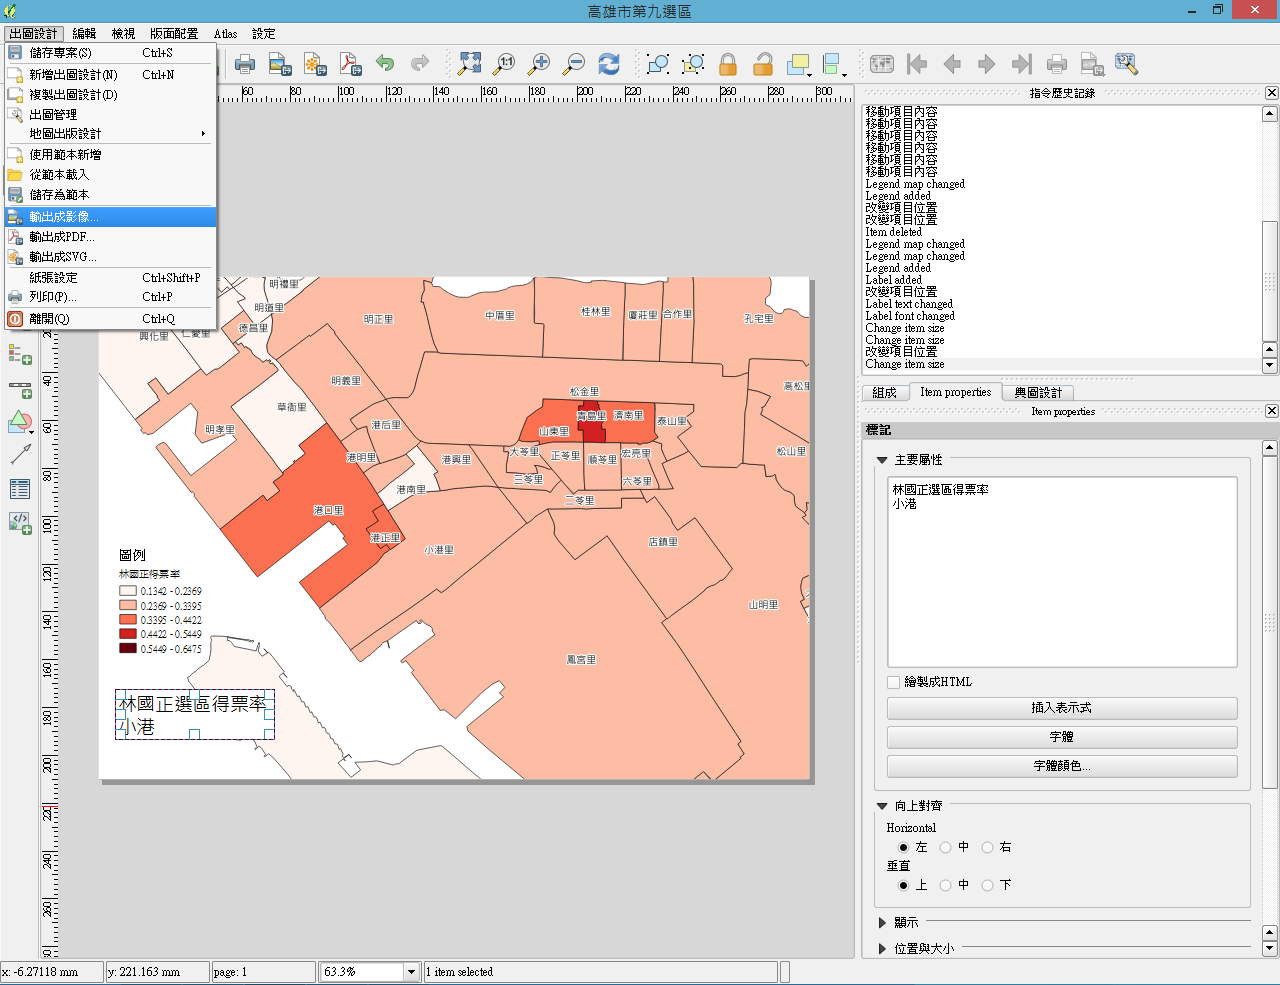Image resolution: width=1280 pixels, height=985 pixels.
Task: Enable the 繪製成HTML checkbox
Action: 894,682
